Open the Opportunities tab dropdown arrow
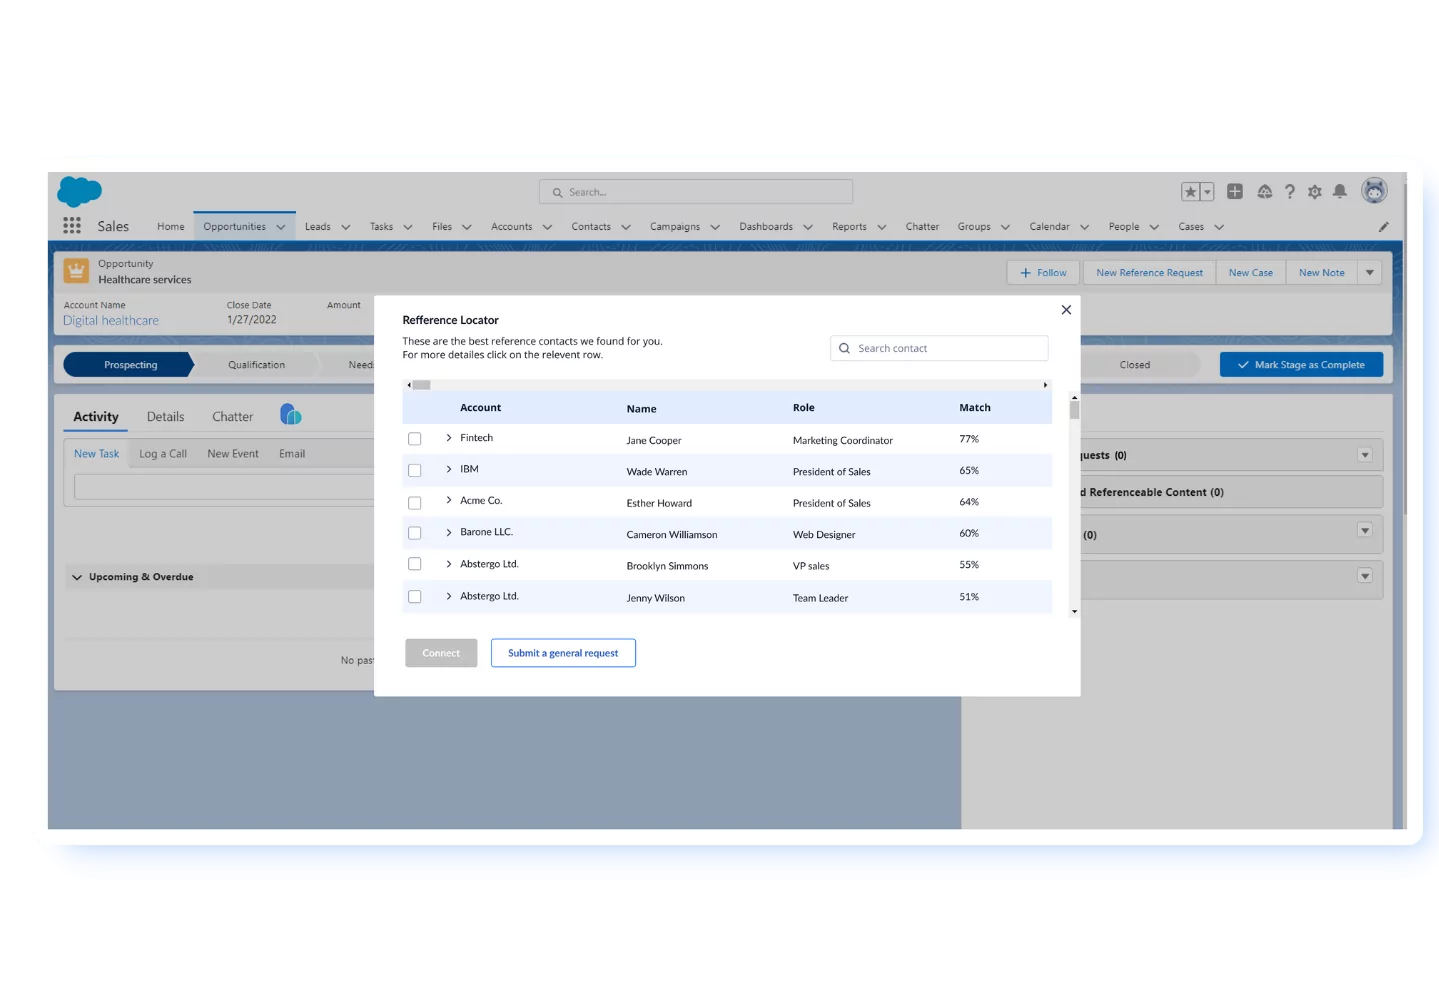The height and width of the screenshot is (1002, 1439). pyautogui.click(x=281, y=227)
